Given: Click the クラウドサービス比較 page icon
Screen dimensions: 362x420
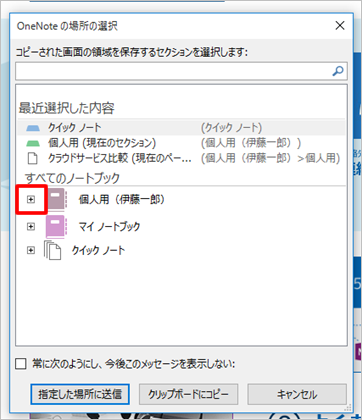Looking at the screenshot, I should coord(32,159).
